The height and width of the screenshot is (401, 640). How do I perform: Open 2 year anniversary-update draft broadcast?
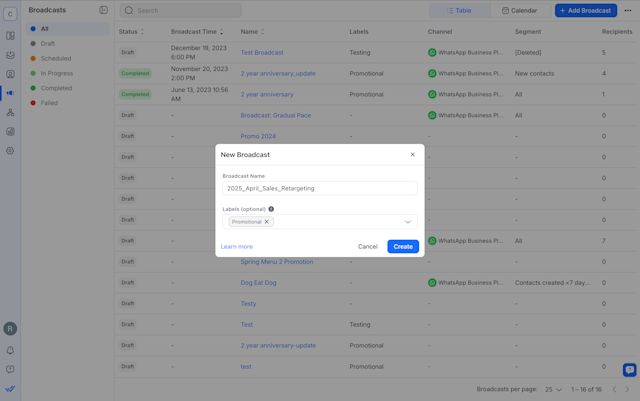coord(278,345)
